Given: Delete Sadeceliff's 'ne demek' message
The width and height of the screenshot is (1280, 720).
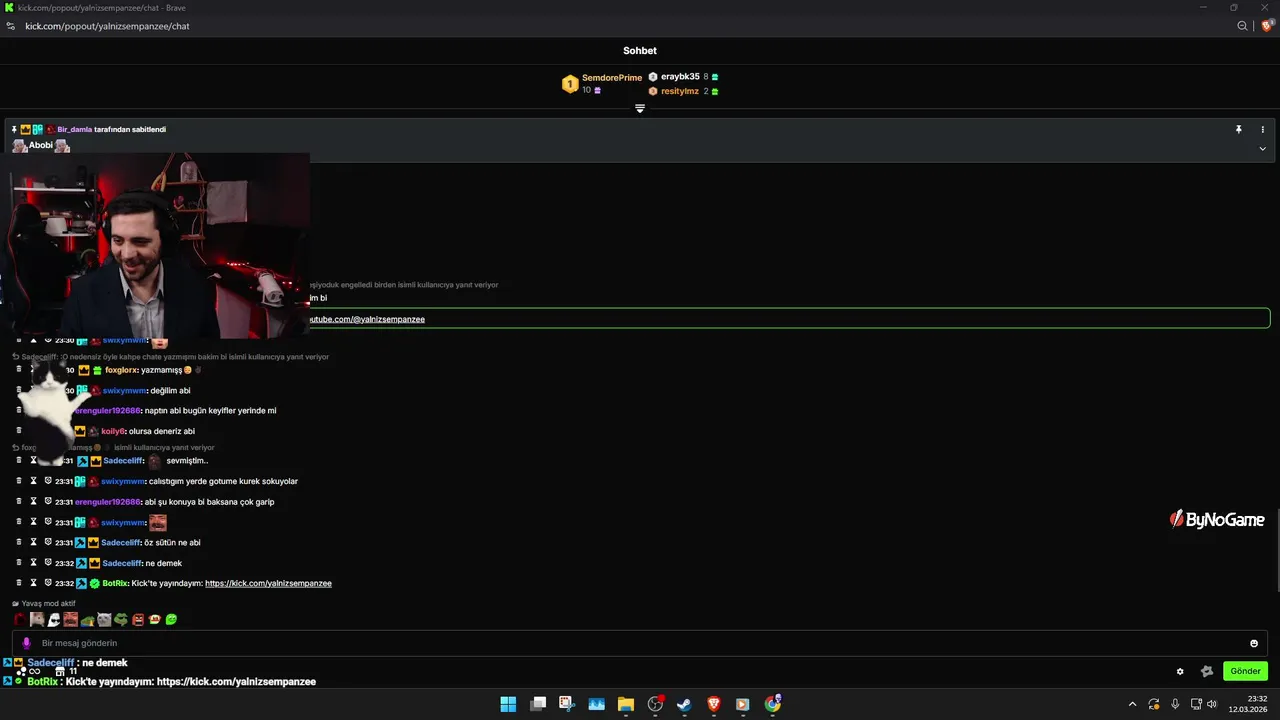Looking at the screenshot, I should click(18, 563).
